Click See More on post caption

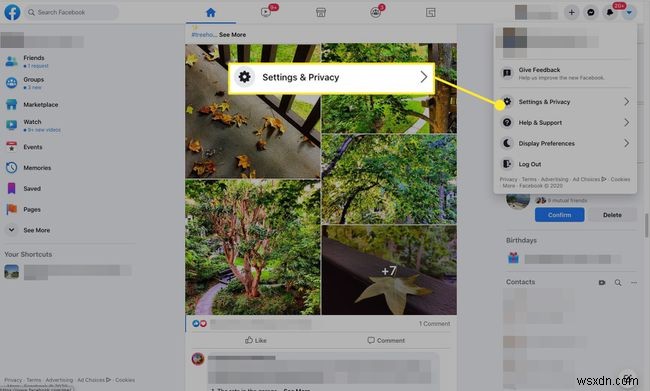pos(233,35)
